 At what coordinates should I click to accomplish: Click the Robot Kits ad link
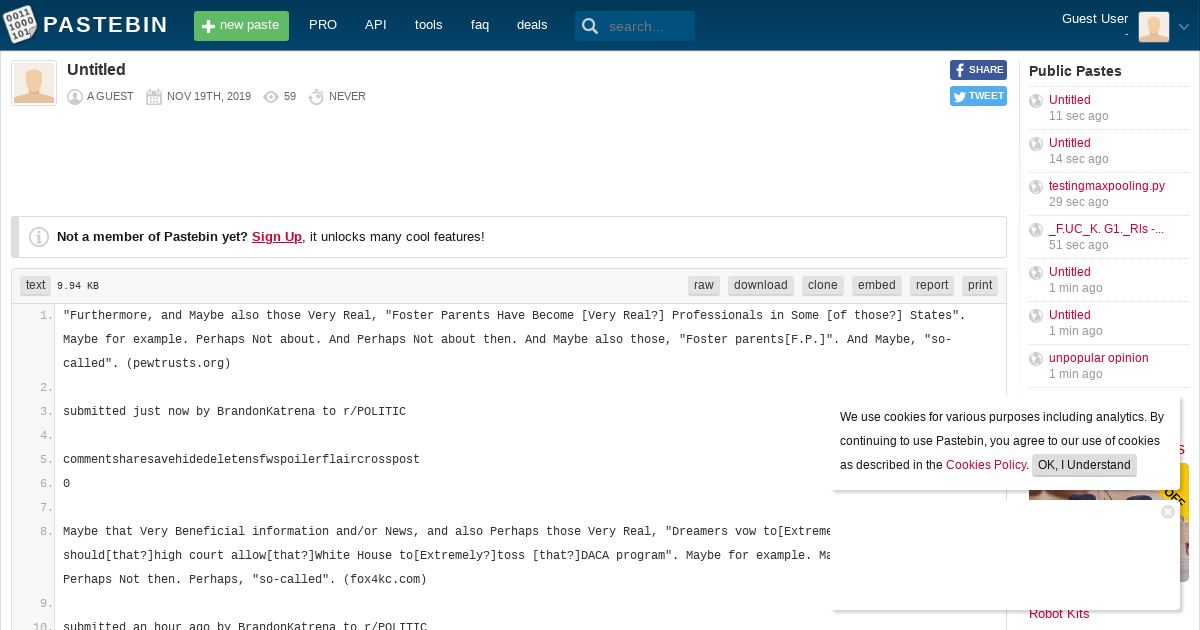point(1059,614)
